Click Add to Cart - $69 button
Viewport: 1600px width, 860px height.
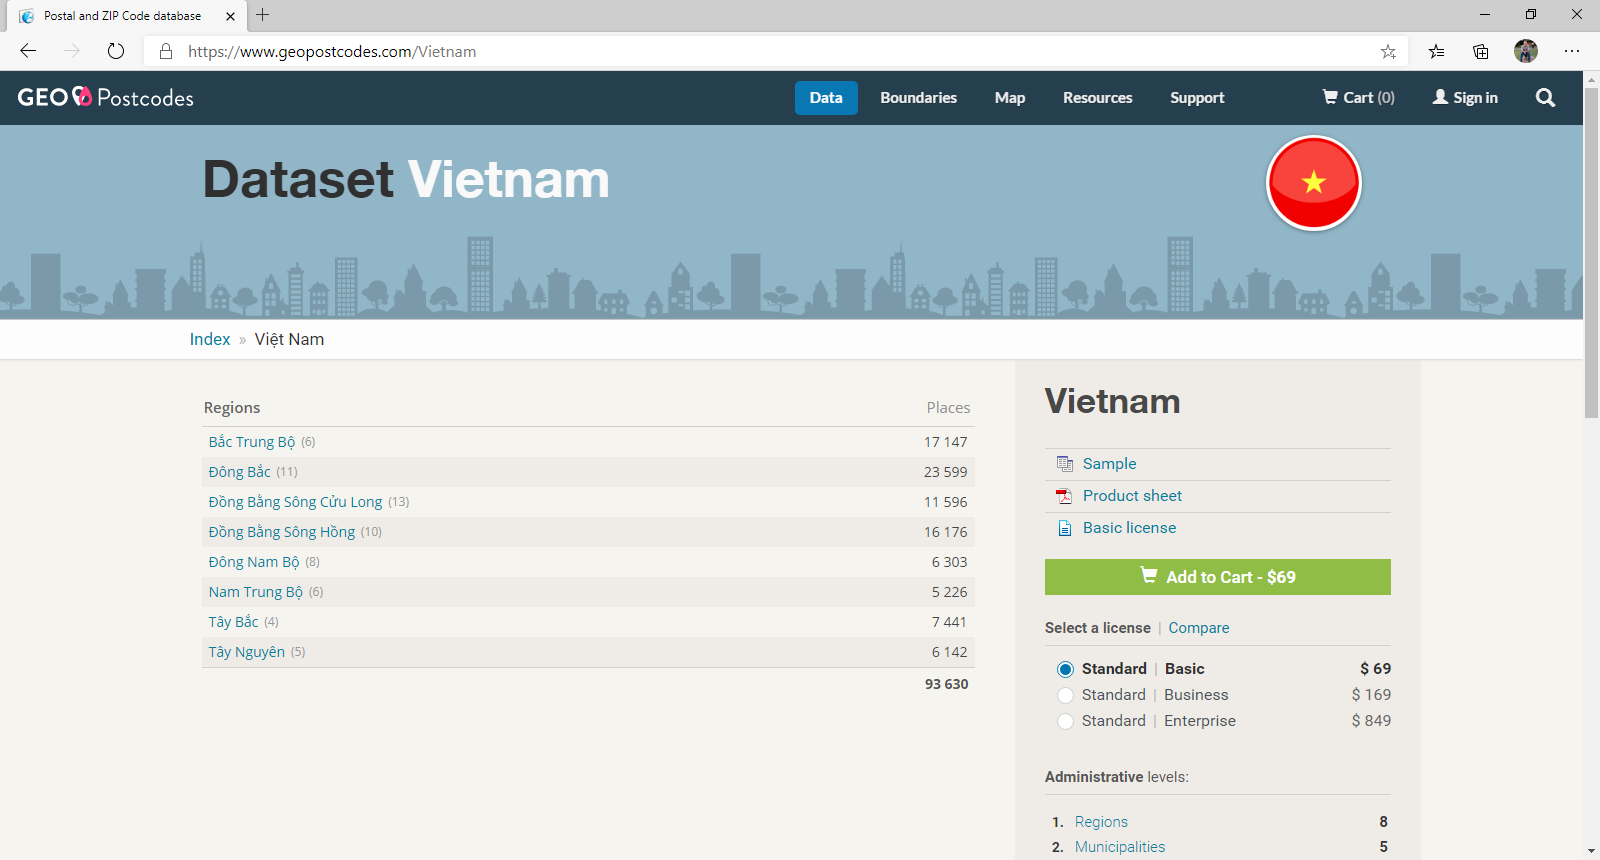point(1218,577)
